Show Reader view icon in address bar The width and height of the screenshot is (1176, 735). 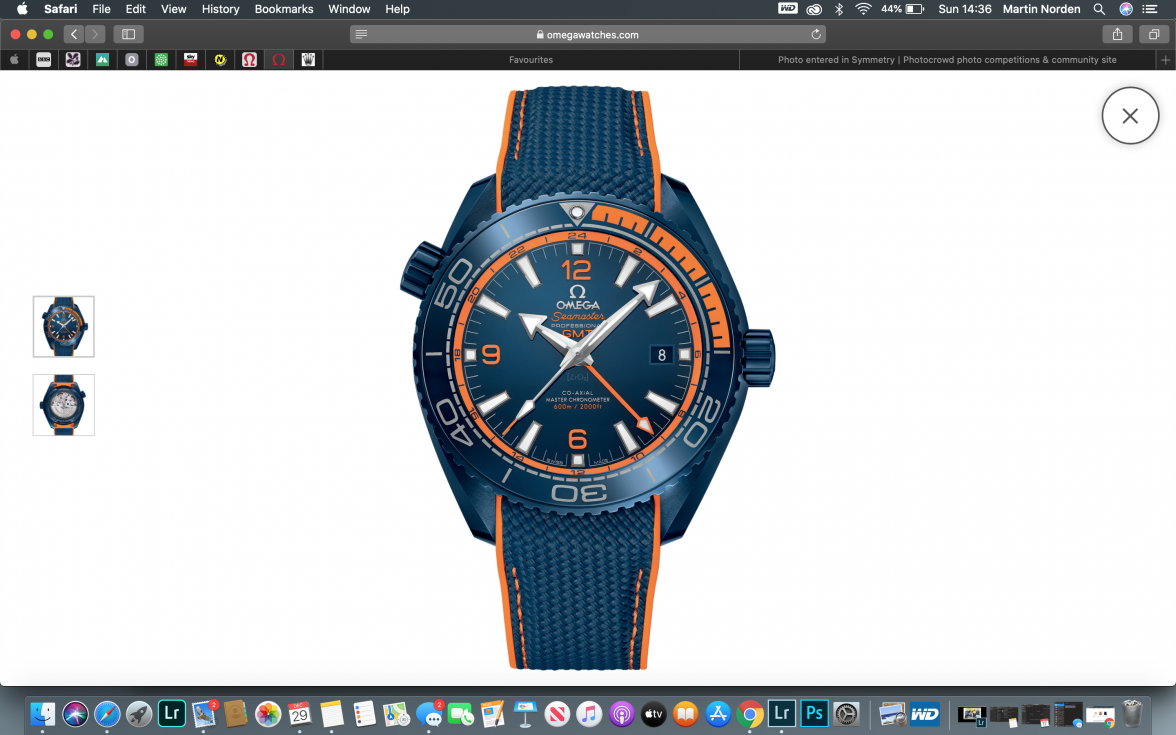pos(361,34)
